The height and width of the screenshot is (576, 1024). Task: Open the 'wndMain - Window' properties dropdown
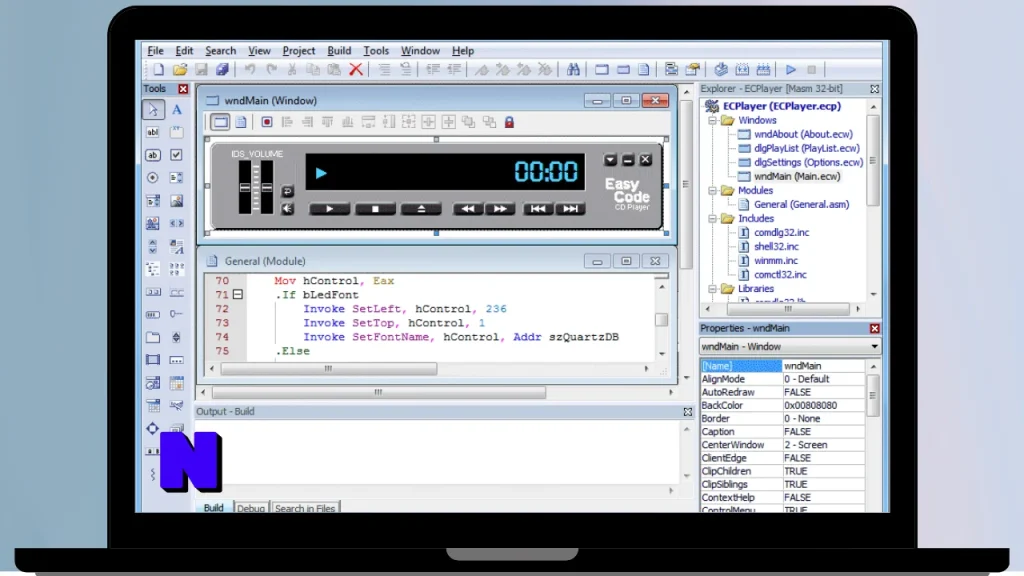tap(874, 347)
